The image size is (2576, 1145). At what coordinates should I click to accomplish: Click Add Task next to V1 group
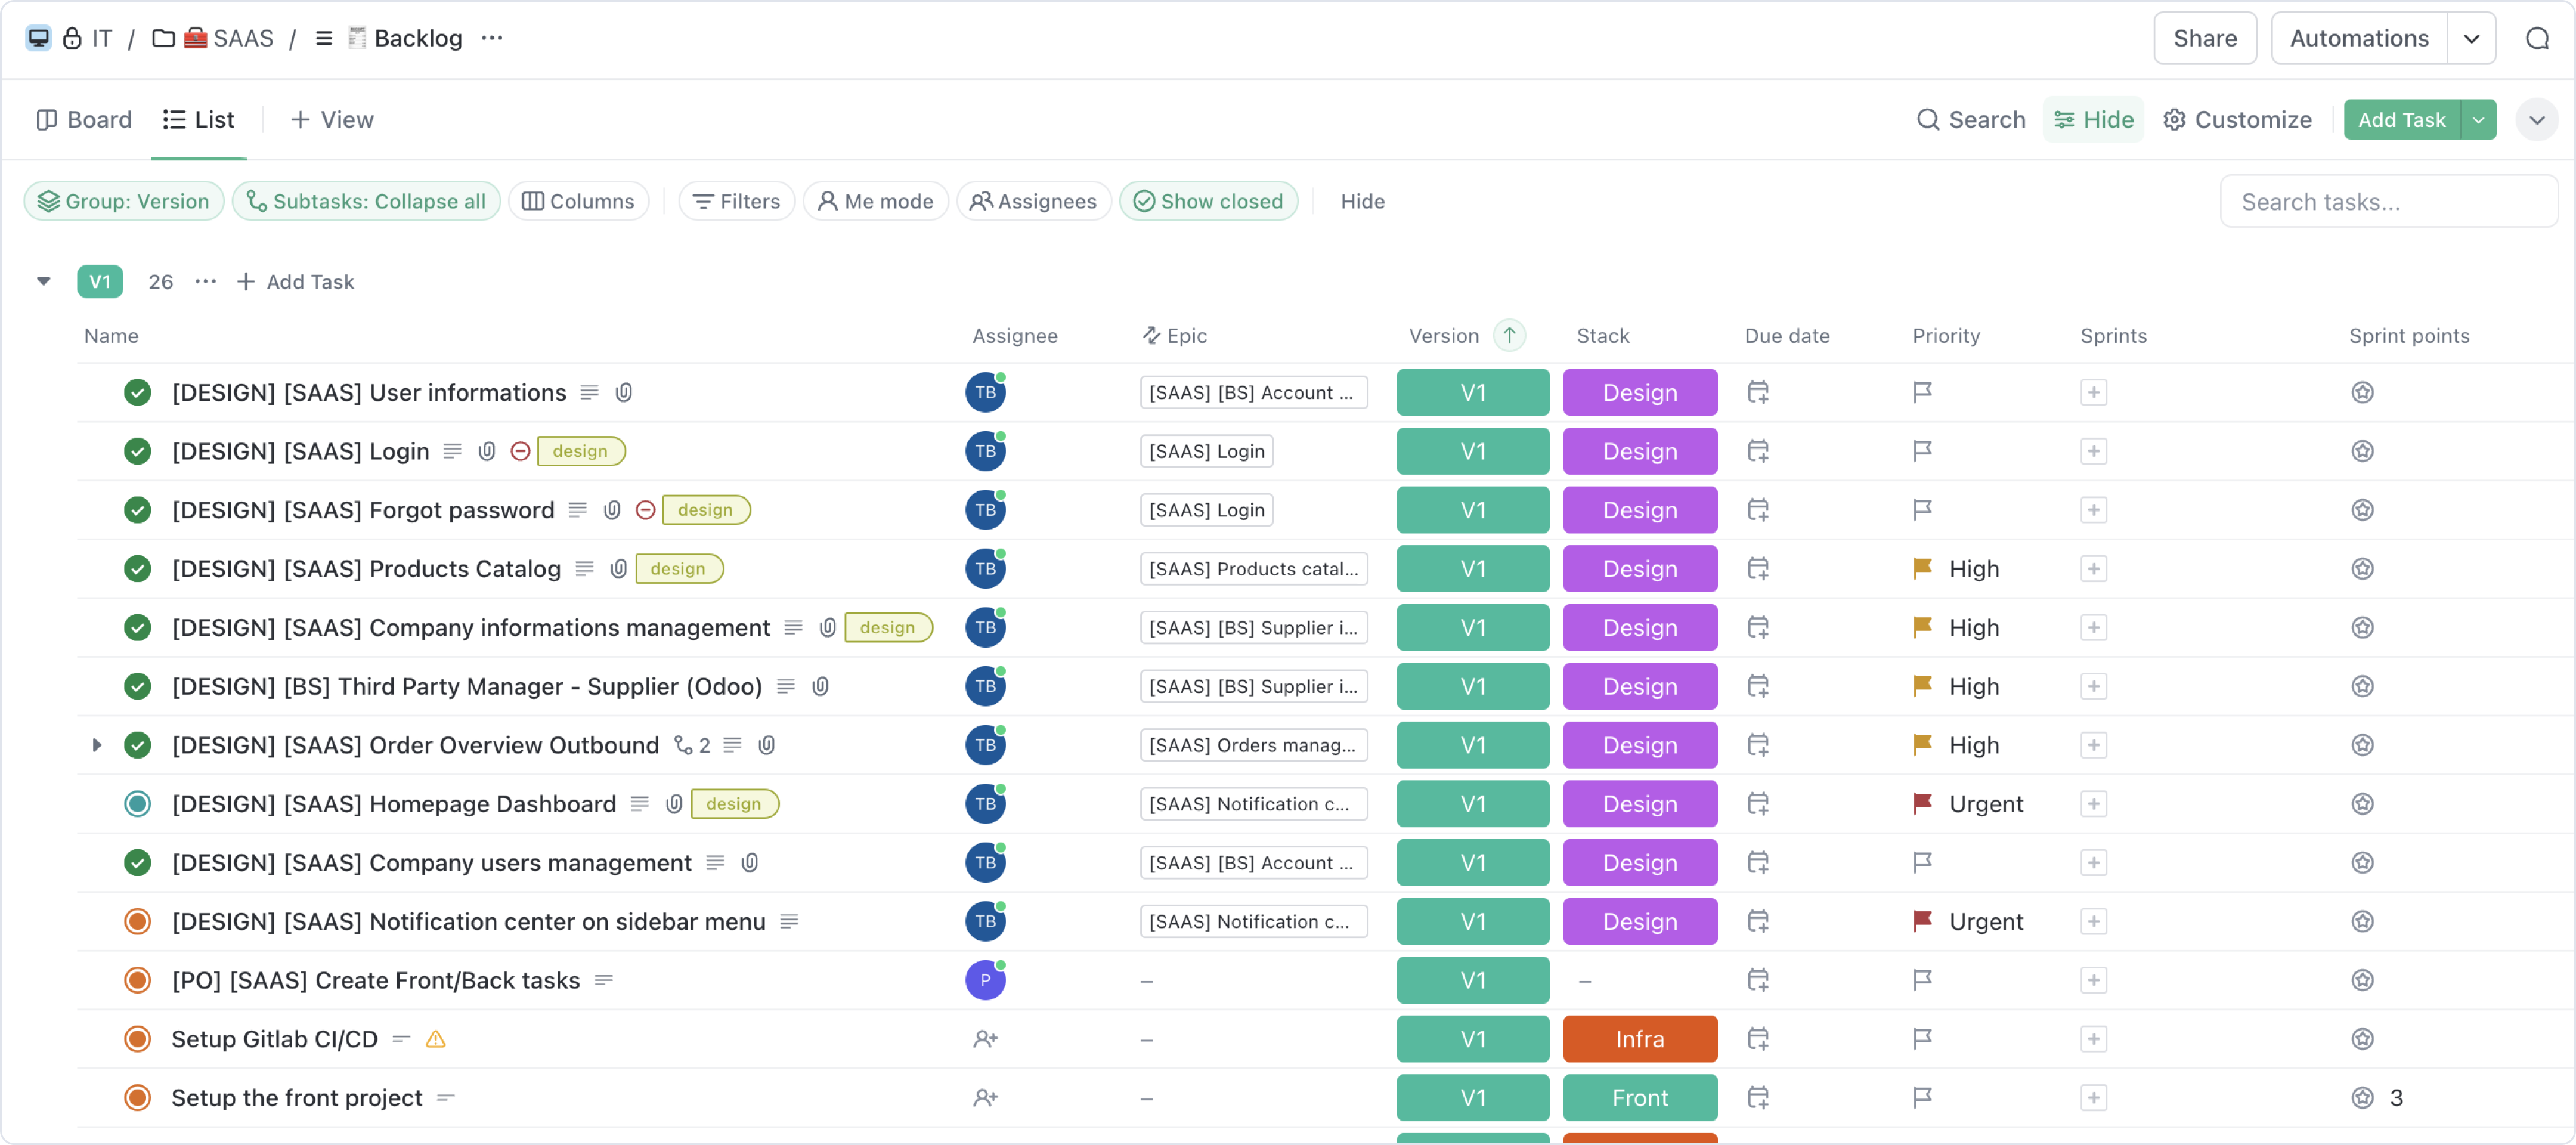click(x=295, y=282)
